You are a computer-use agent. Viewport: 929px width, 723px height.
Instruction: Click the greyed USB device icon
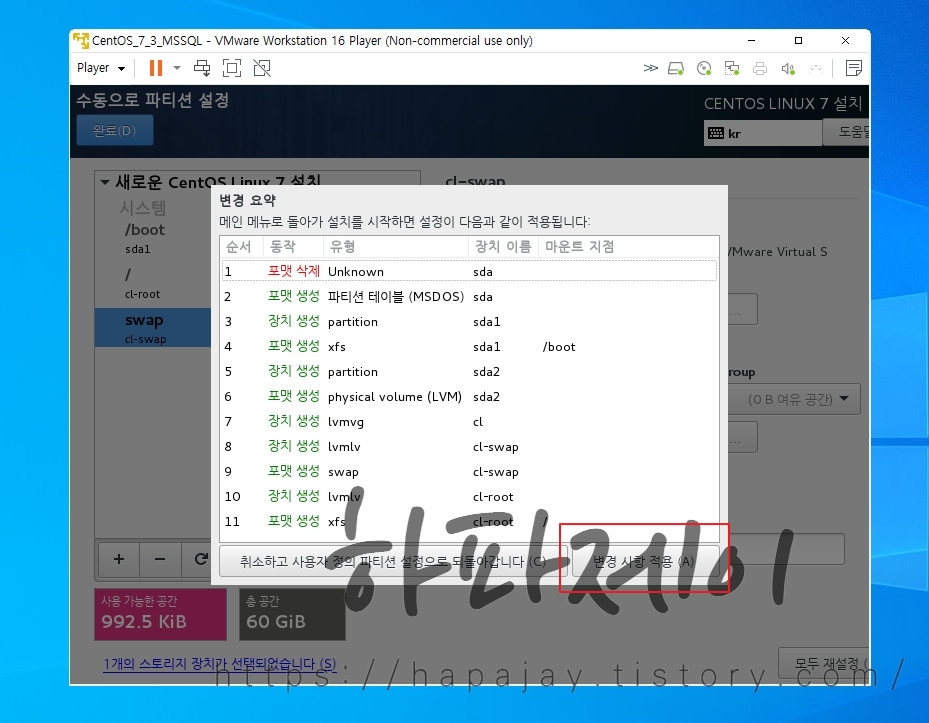[x=816, y=69]
